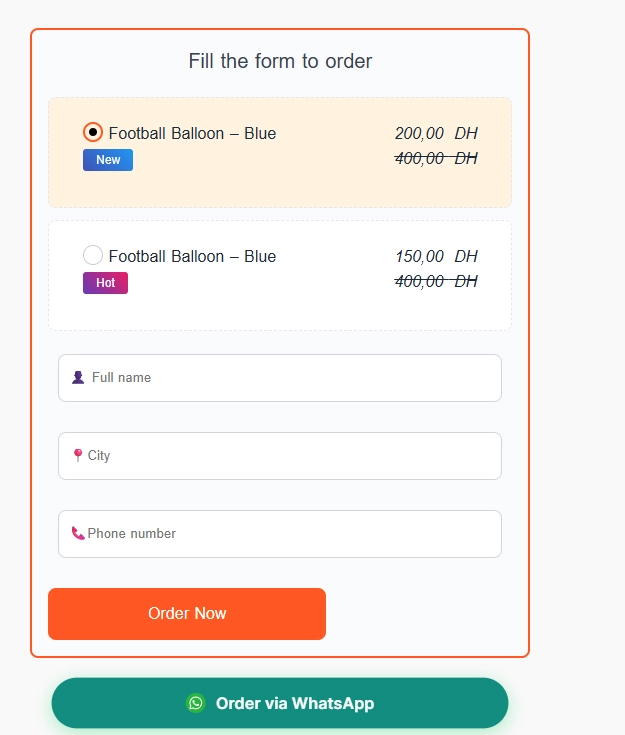The width and height of the screenshot is (625, 735).
Task: Focus the Phone number input field
Action: [x=290, y=534]
